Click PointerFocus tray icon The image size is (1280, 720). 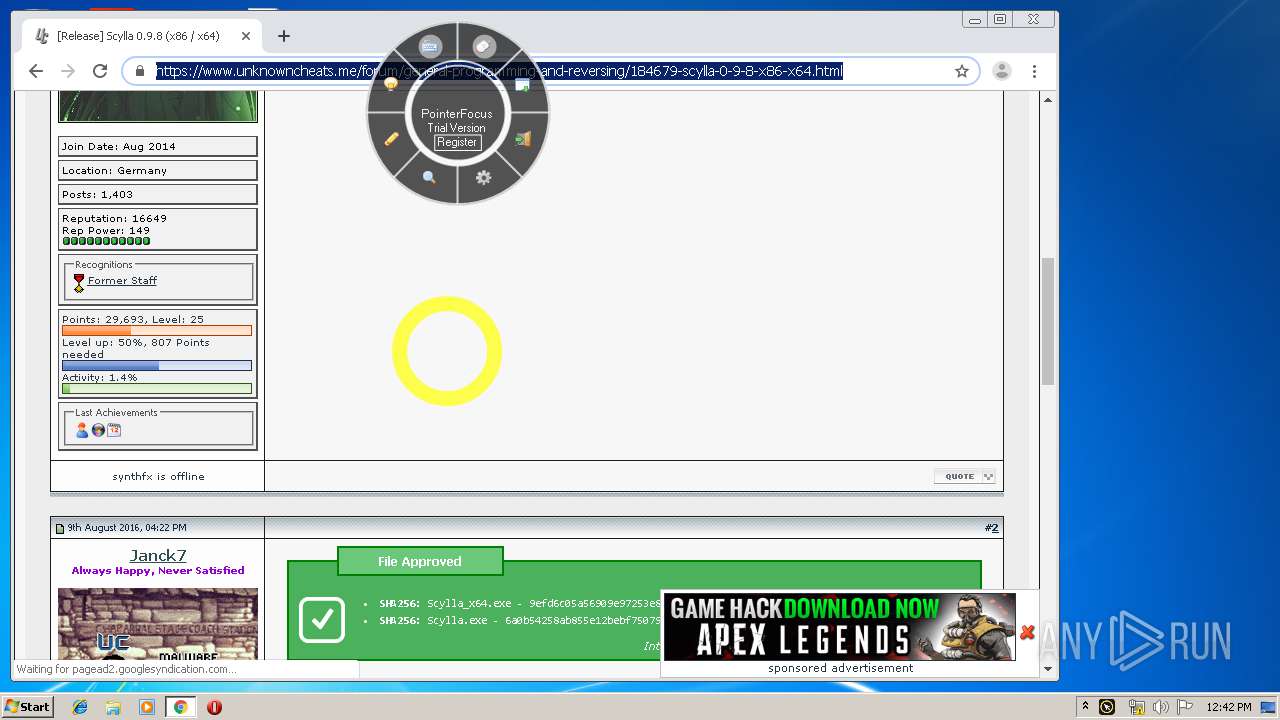[x=1107, y=707]
